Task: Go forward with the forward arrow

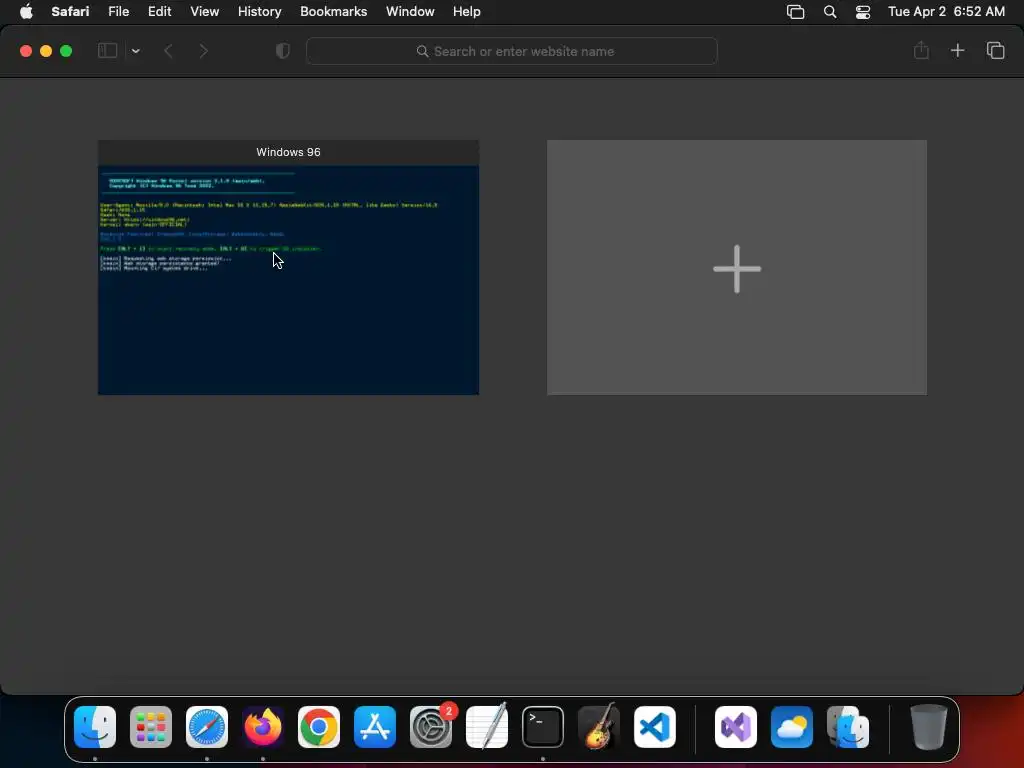Action: click(x=203, y=50)
